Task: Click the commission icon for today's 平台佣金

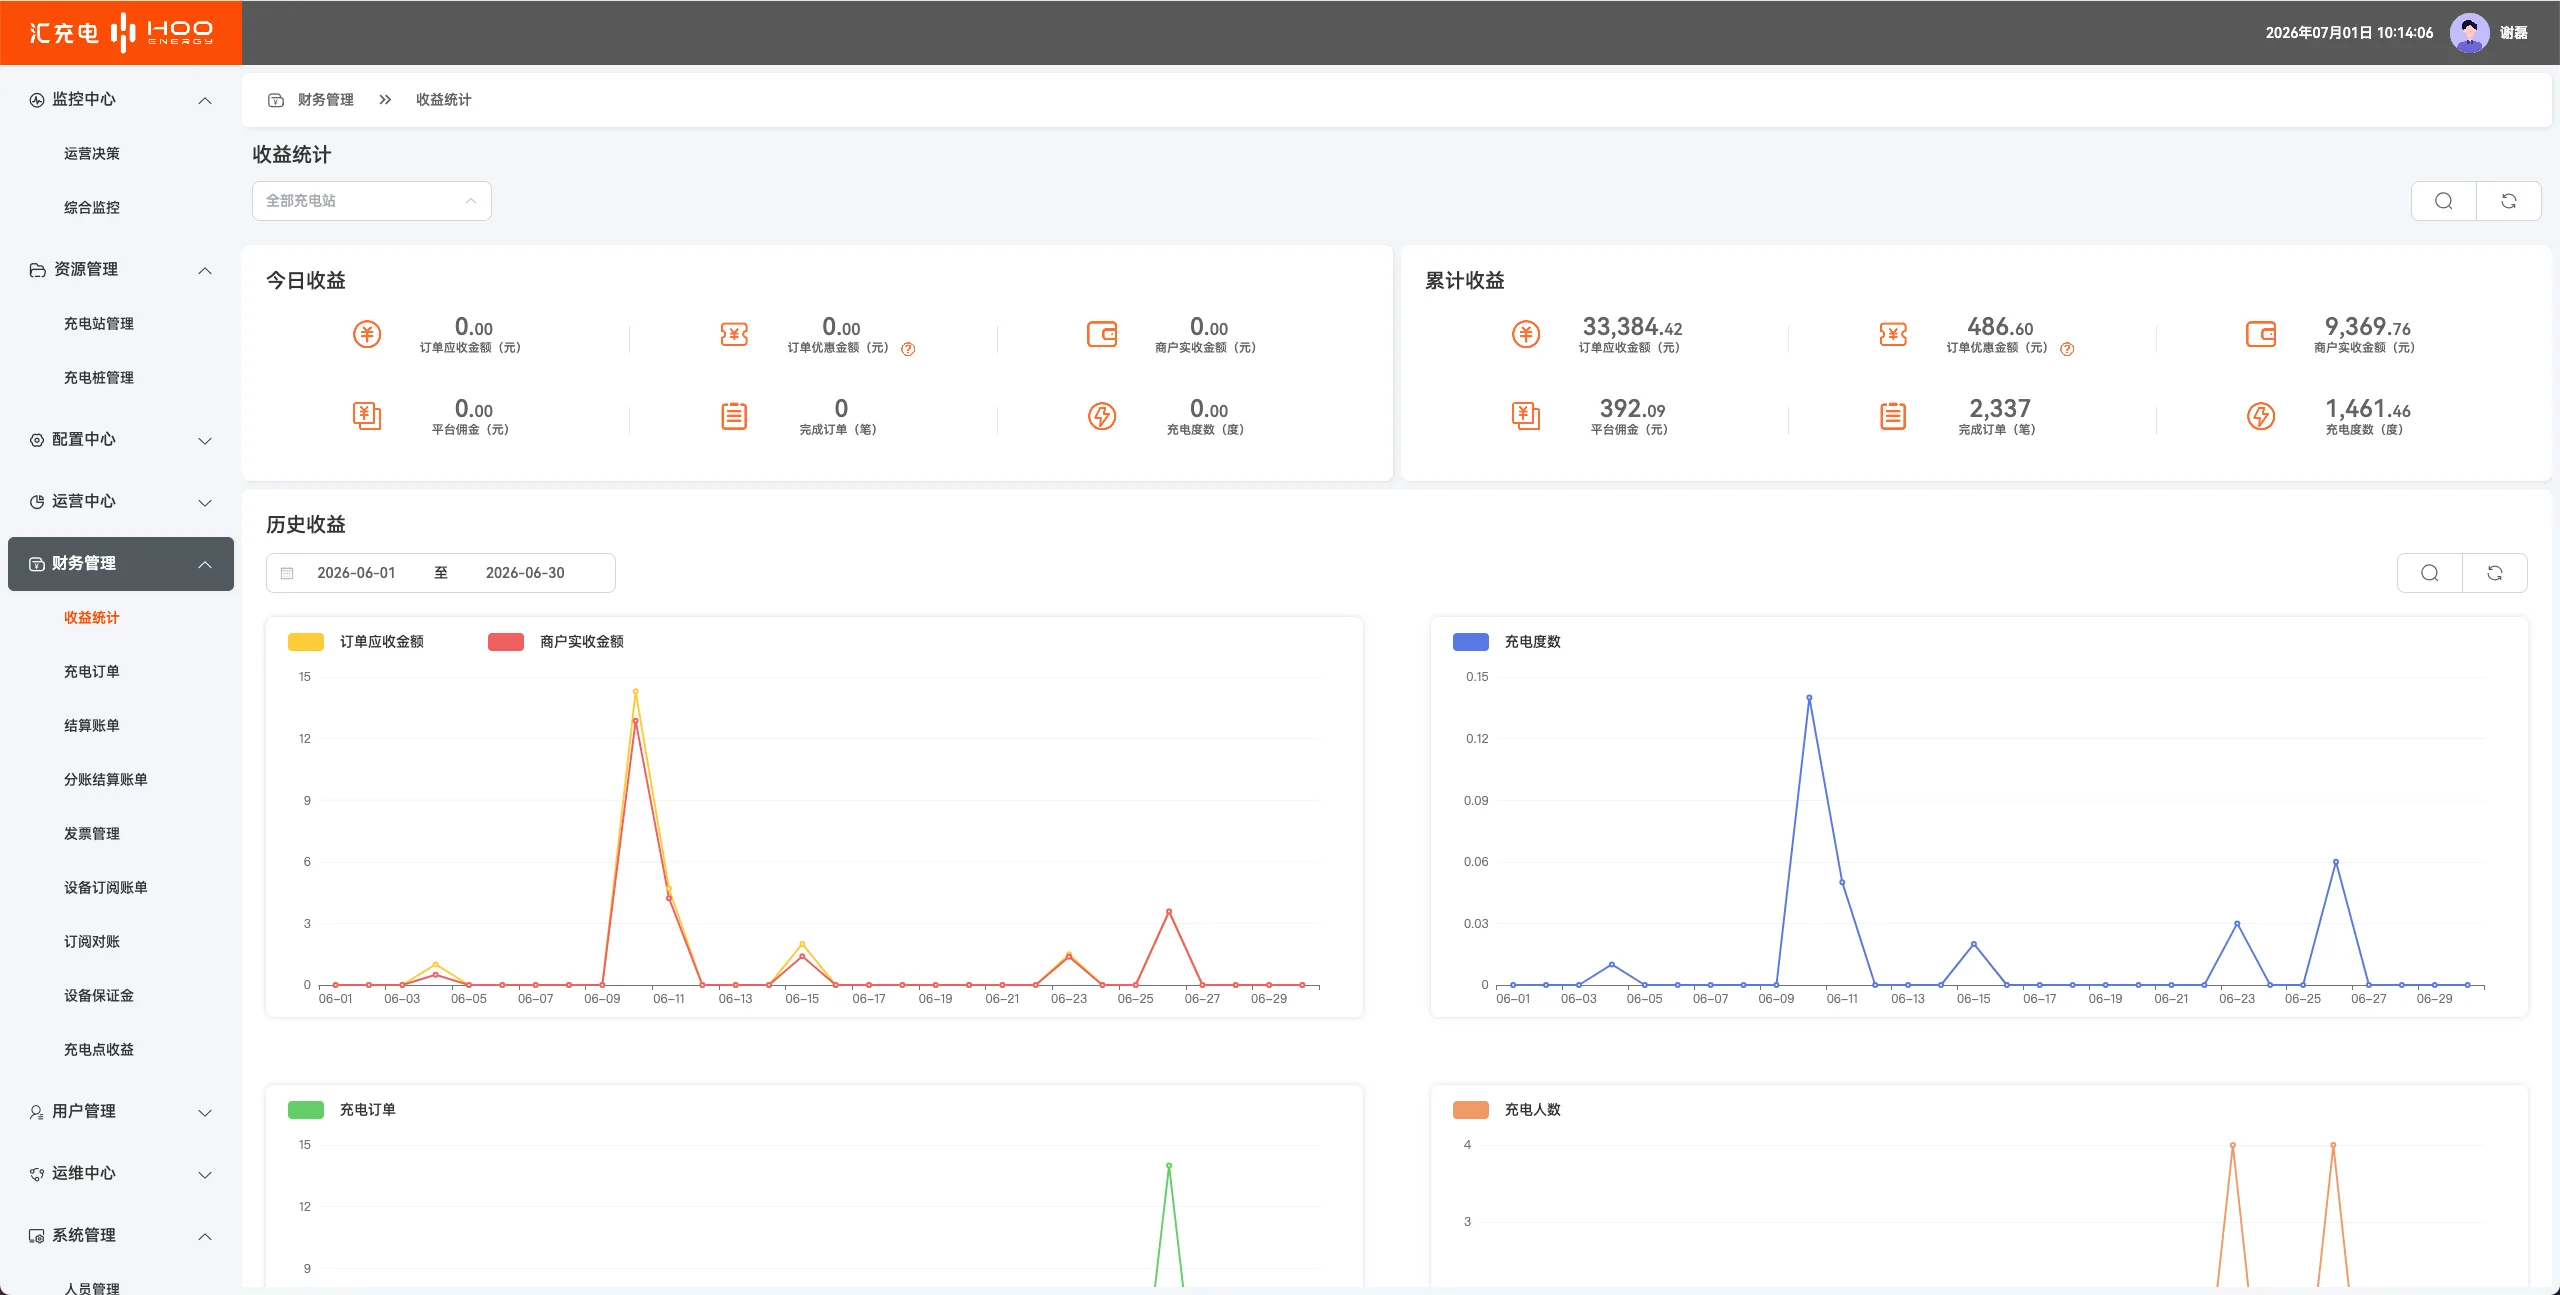Action: (367, 416)
